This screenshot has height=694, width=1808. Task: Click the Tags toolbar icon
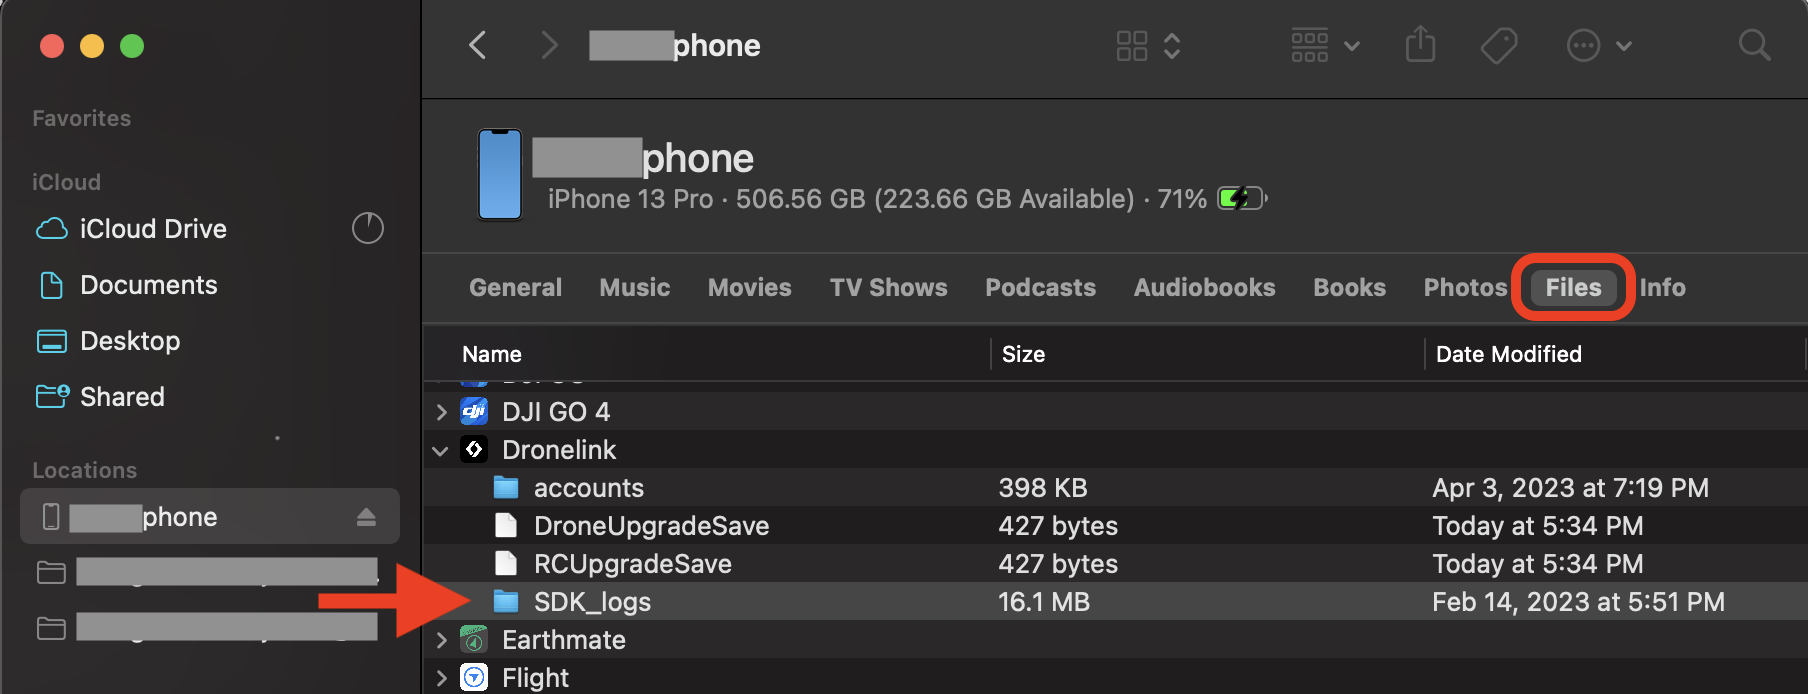click(1499, 46)
